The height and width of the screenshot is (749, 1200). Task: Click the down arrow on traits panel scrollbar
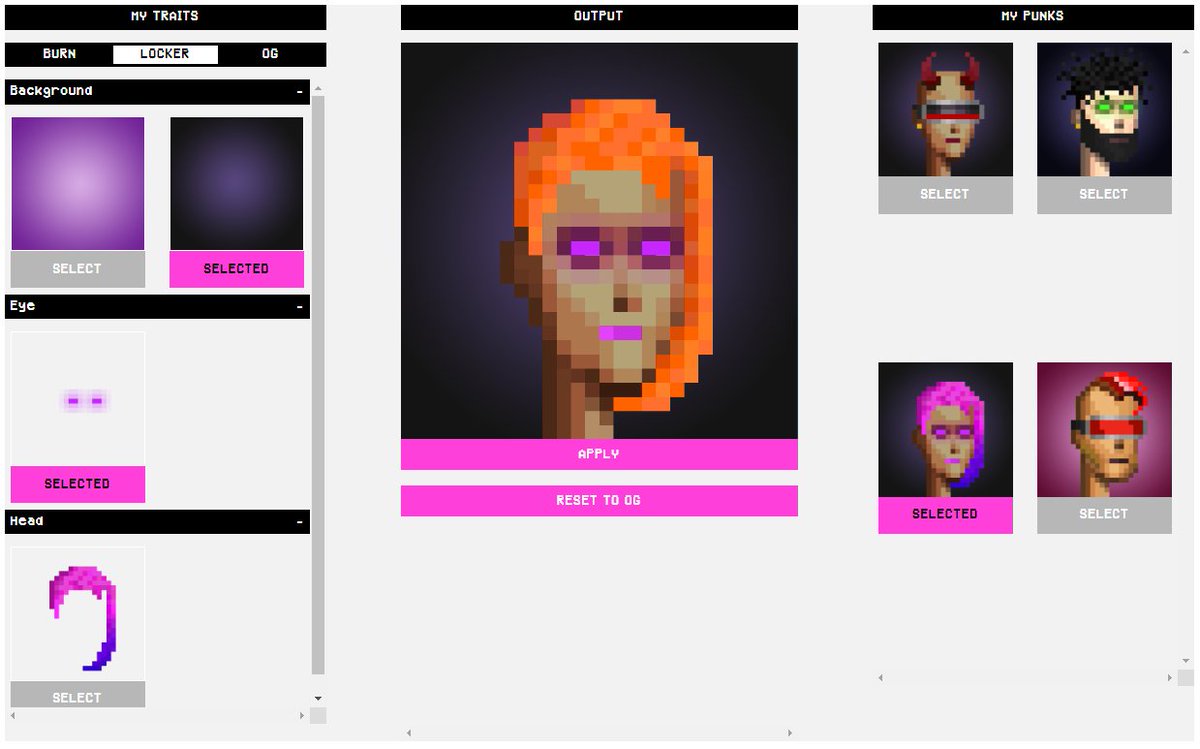tap(318, 697)
